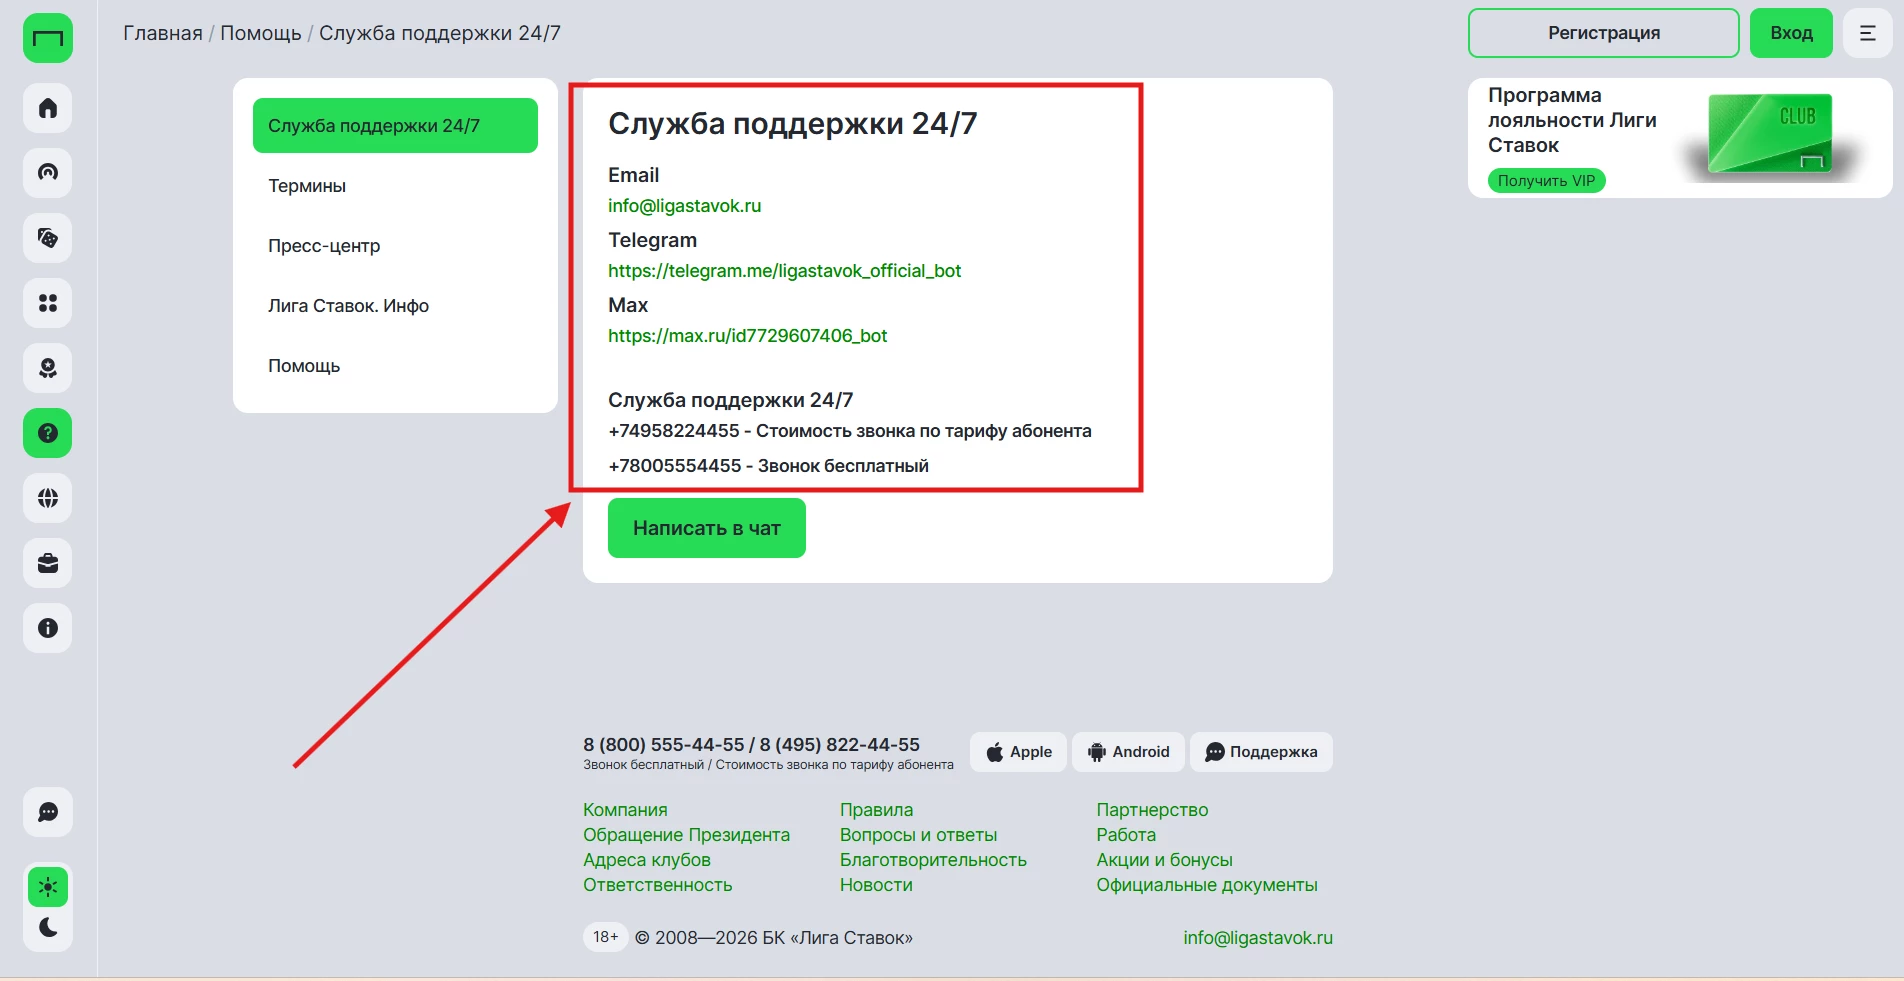1904x981 pixels.
Task: Open Работа footer link
Action: [x=1126, y=835]
